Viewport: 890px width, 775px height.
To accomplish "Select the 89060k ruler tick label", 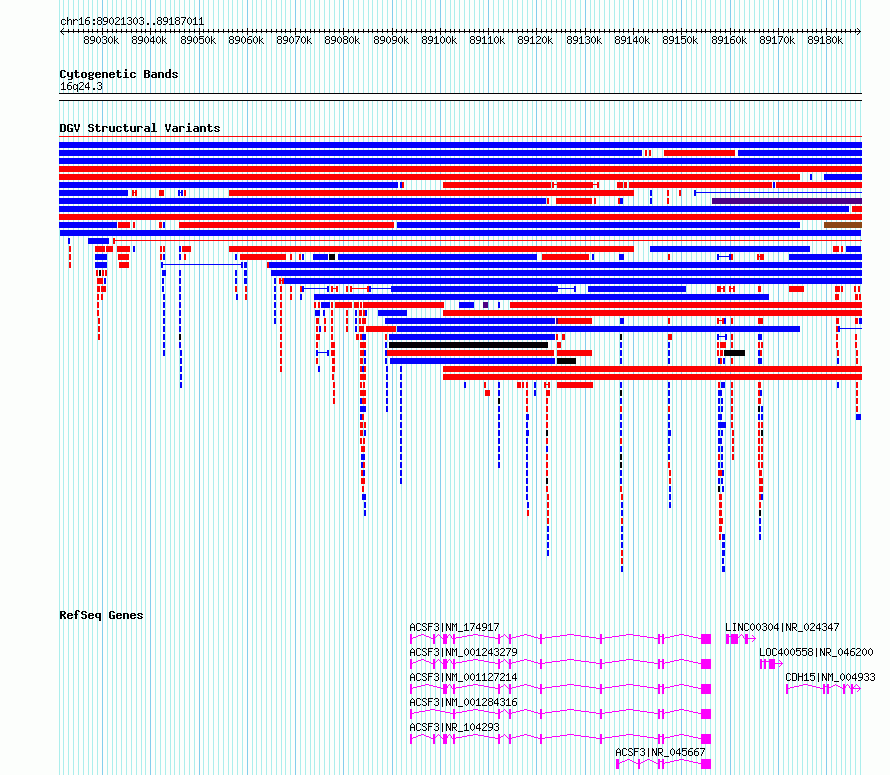I will point(246,40).
